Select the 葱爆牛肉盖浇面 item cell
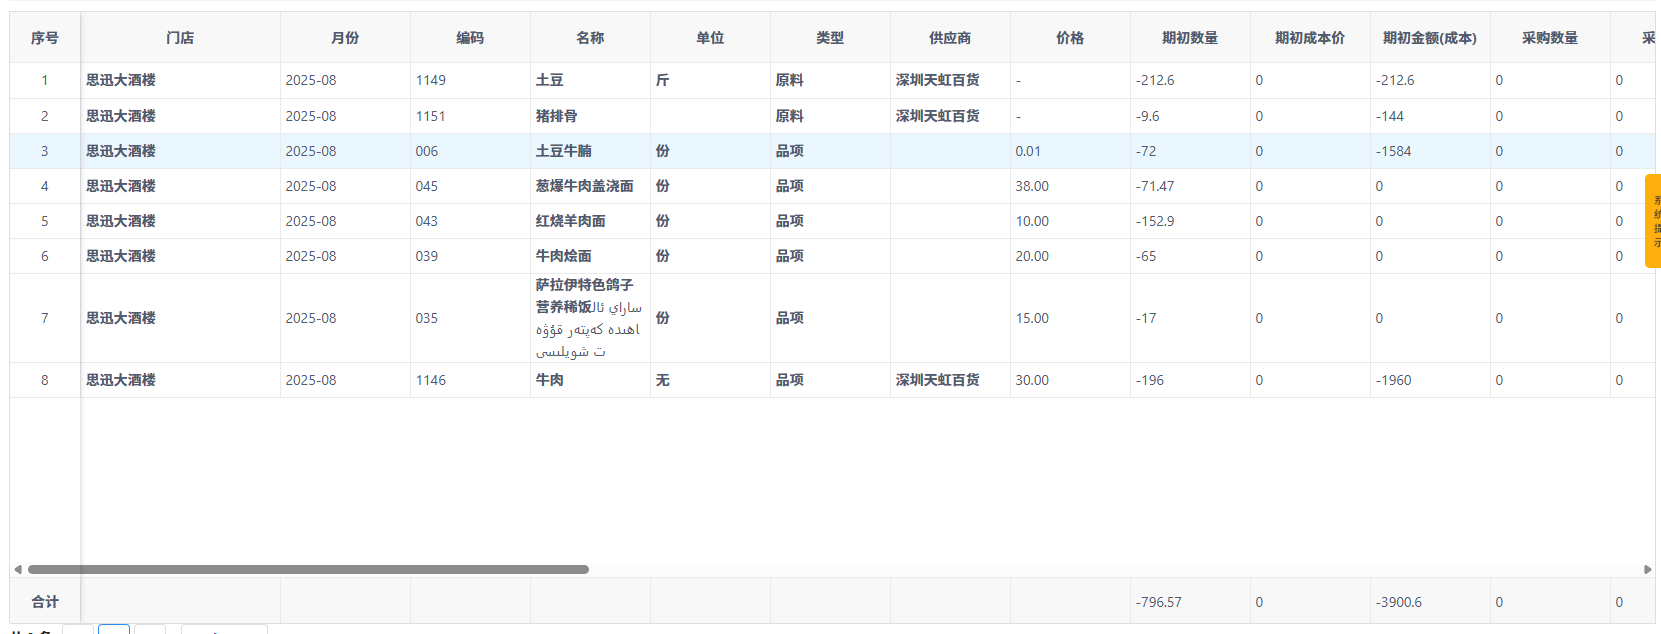 tap(585, 186)
